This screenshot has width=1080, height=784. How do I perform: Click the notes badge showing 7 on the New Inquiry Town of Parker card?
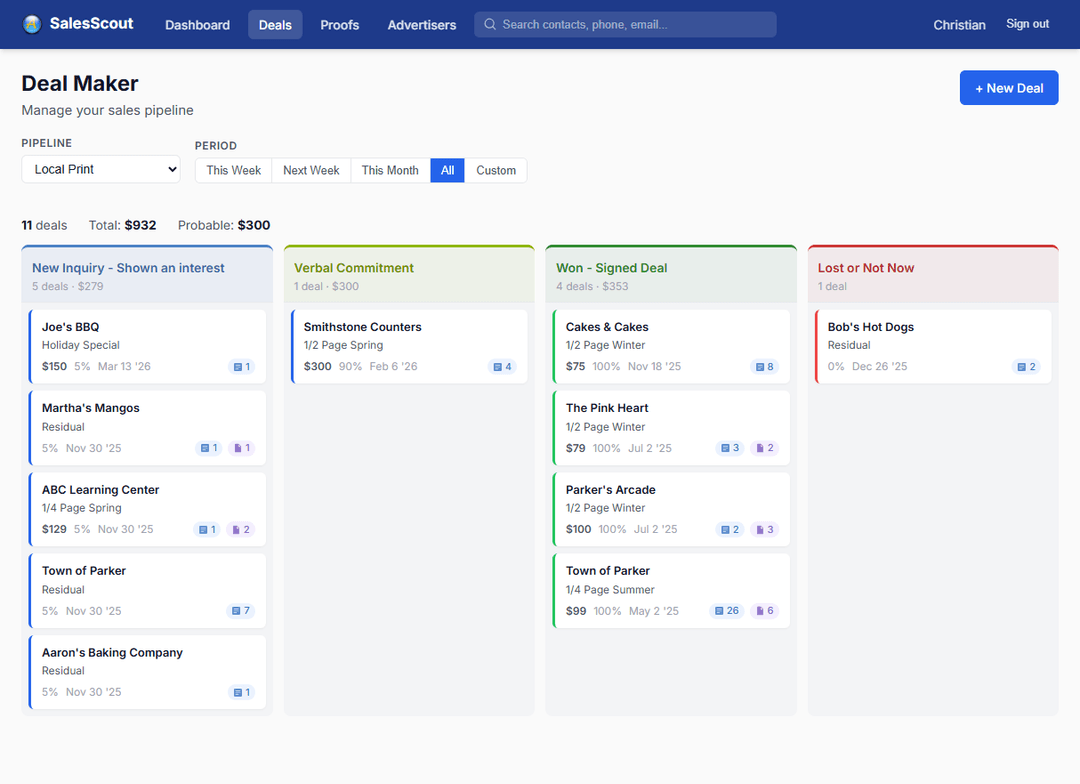click(x=241, y=610)
